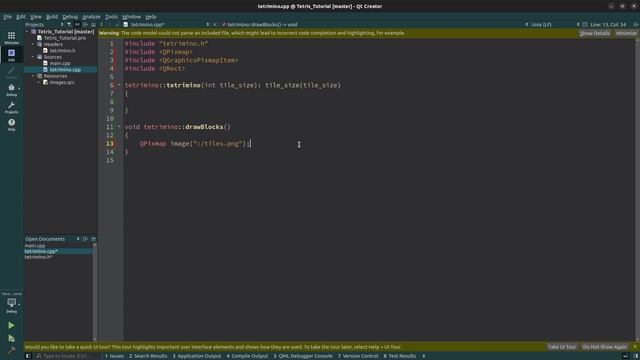This screenshot has width=640, height=360.
Task: Select main.cpp in Open Documents list
Action: (x=35, y=246)
